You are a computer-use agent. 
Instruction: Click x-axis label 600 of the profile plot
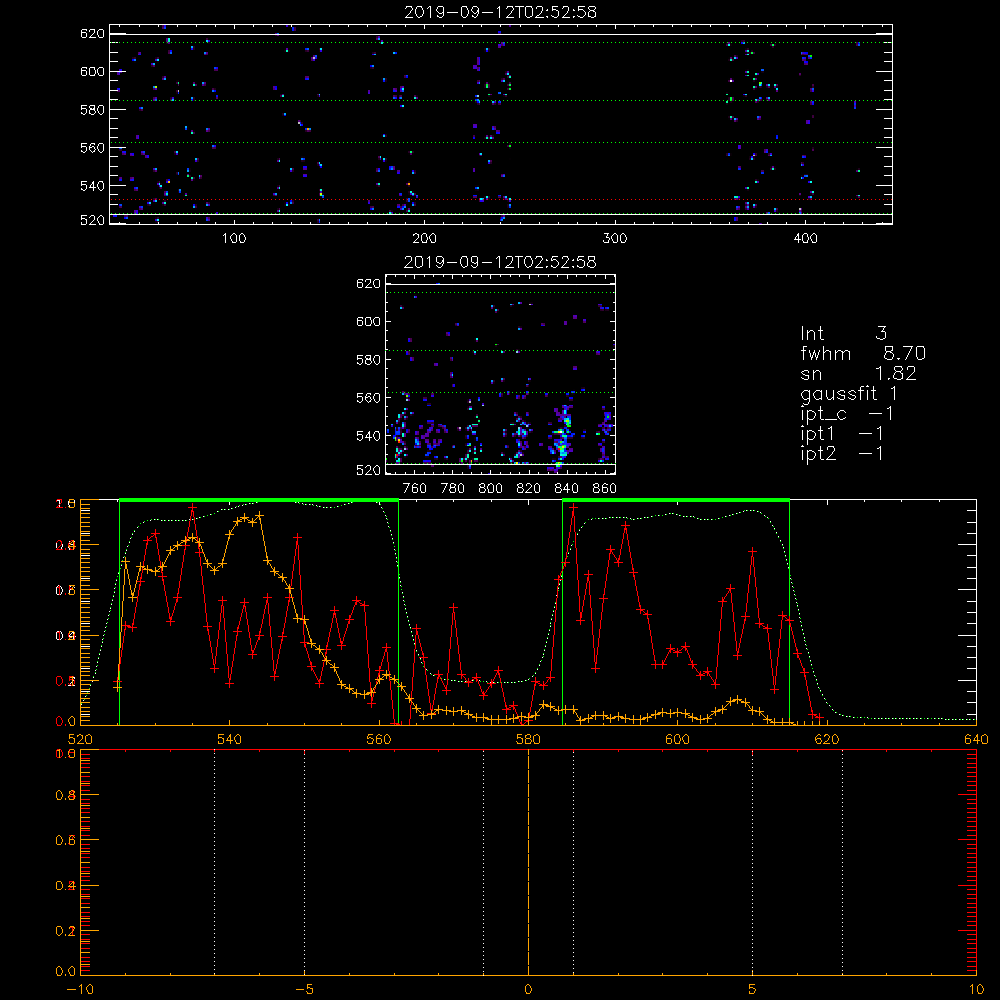677,740
